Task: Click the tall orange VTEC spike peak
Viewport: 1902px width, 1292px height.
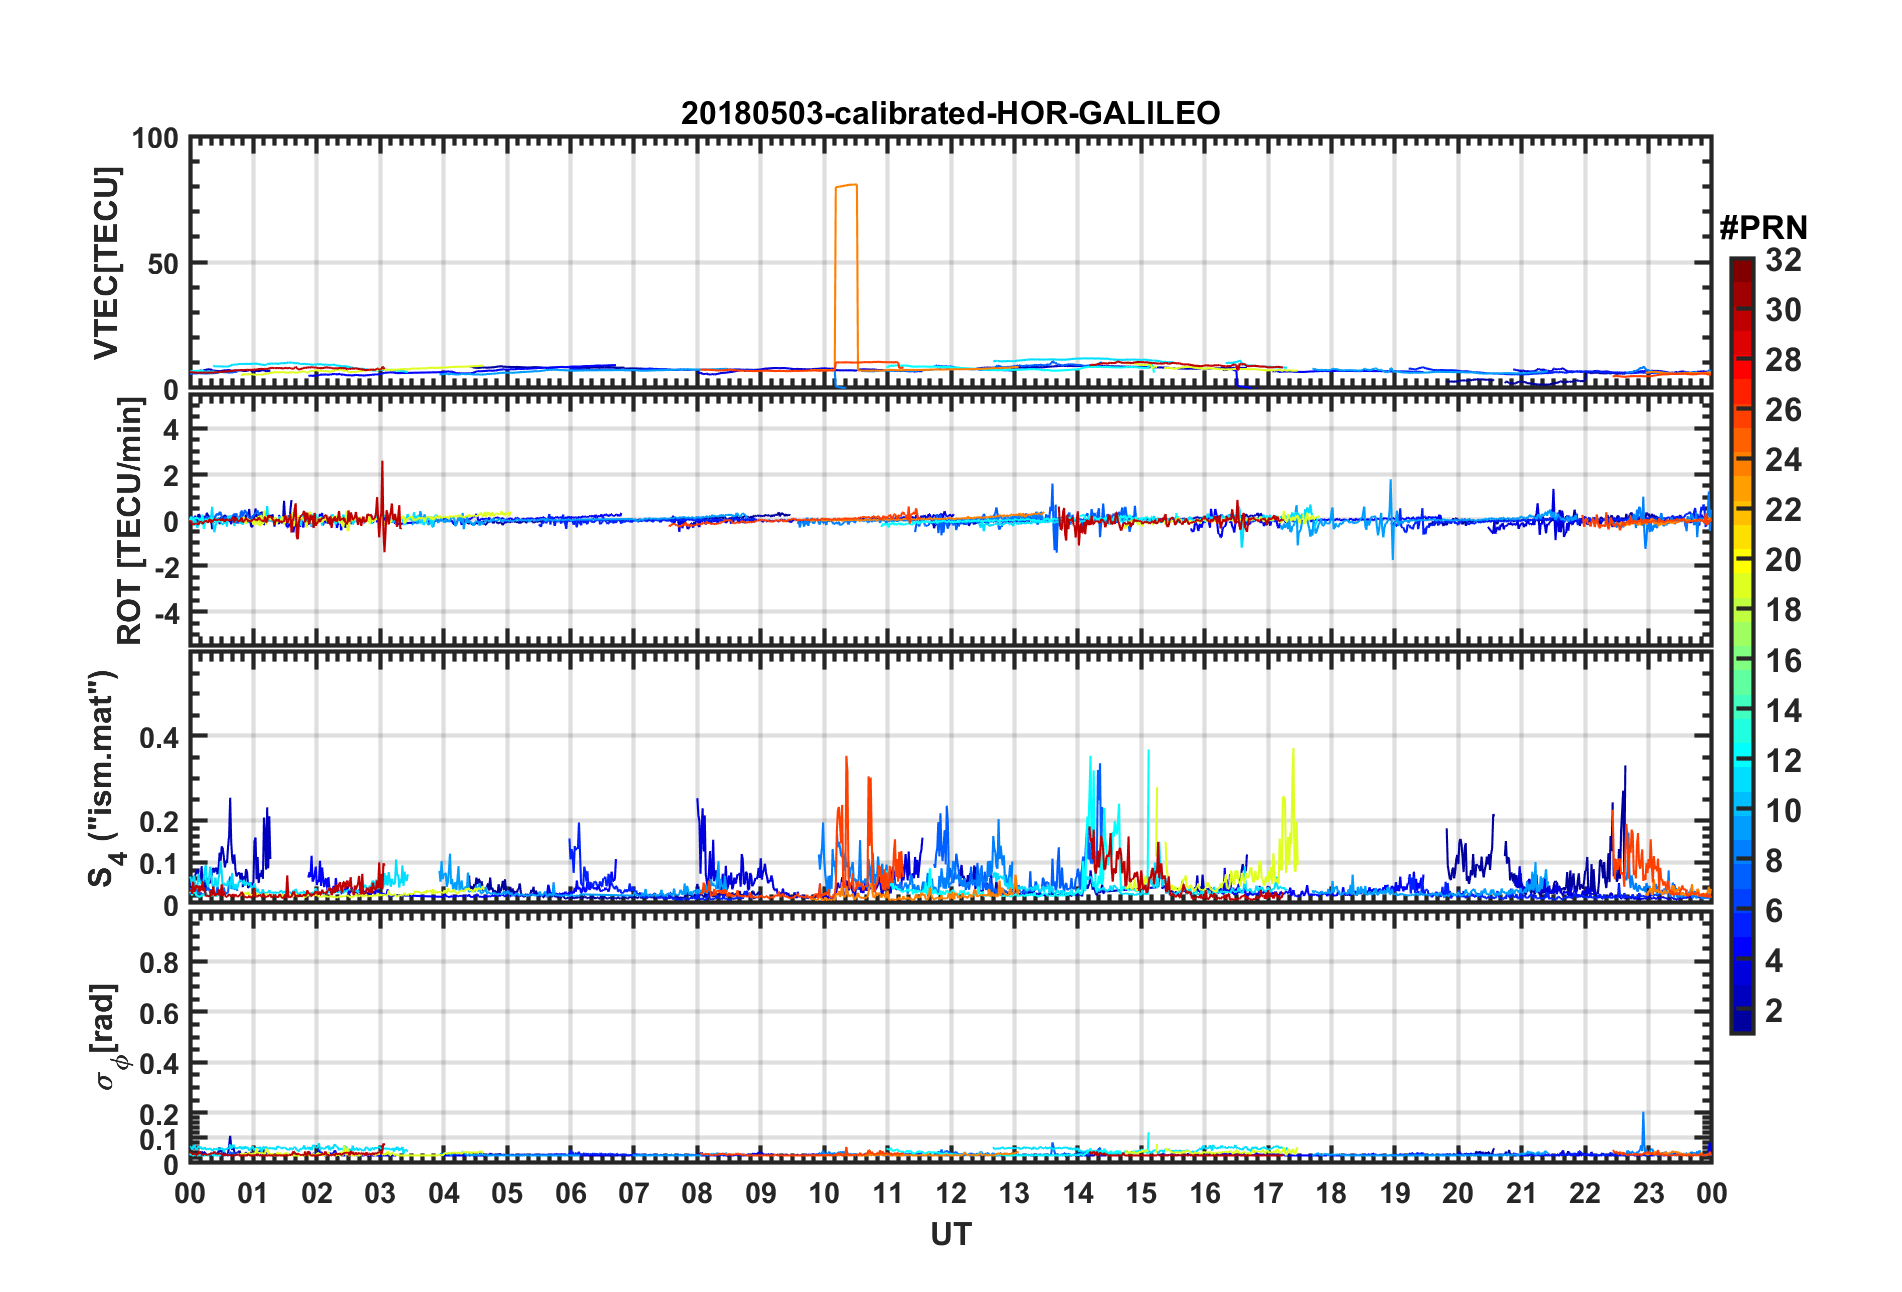Action: (x=846, y=186)
